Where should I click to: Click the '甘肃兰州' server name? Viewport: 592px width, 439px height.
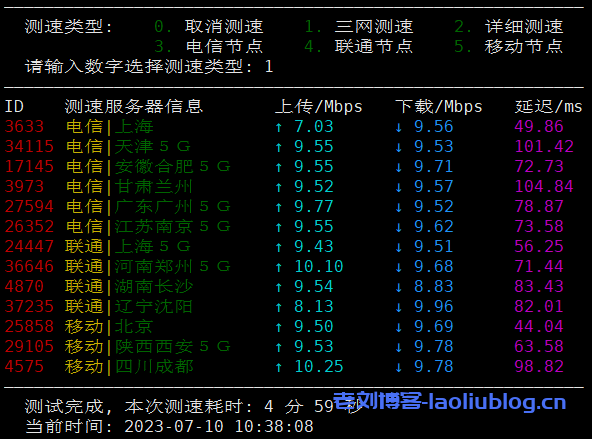point(154,186)
